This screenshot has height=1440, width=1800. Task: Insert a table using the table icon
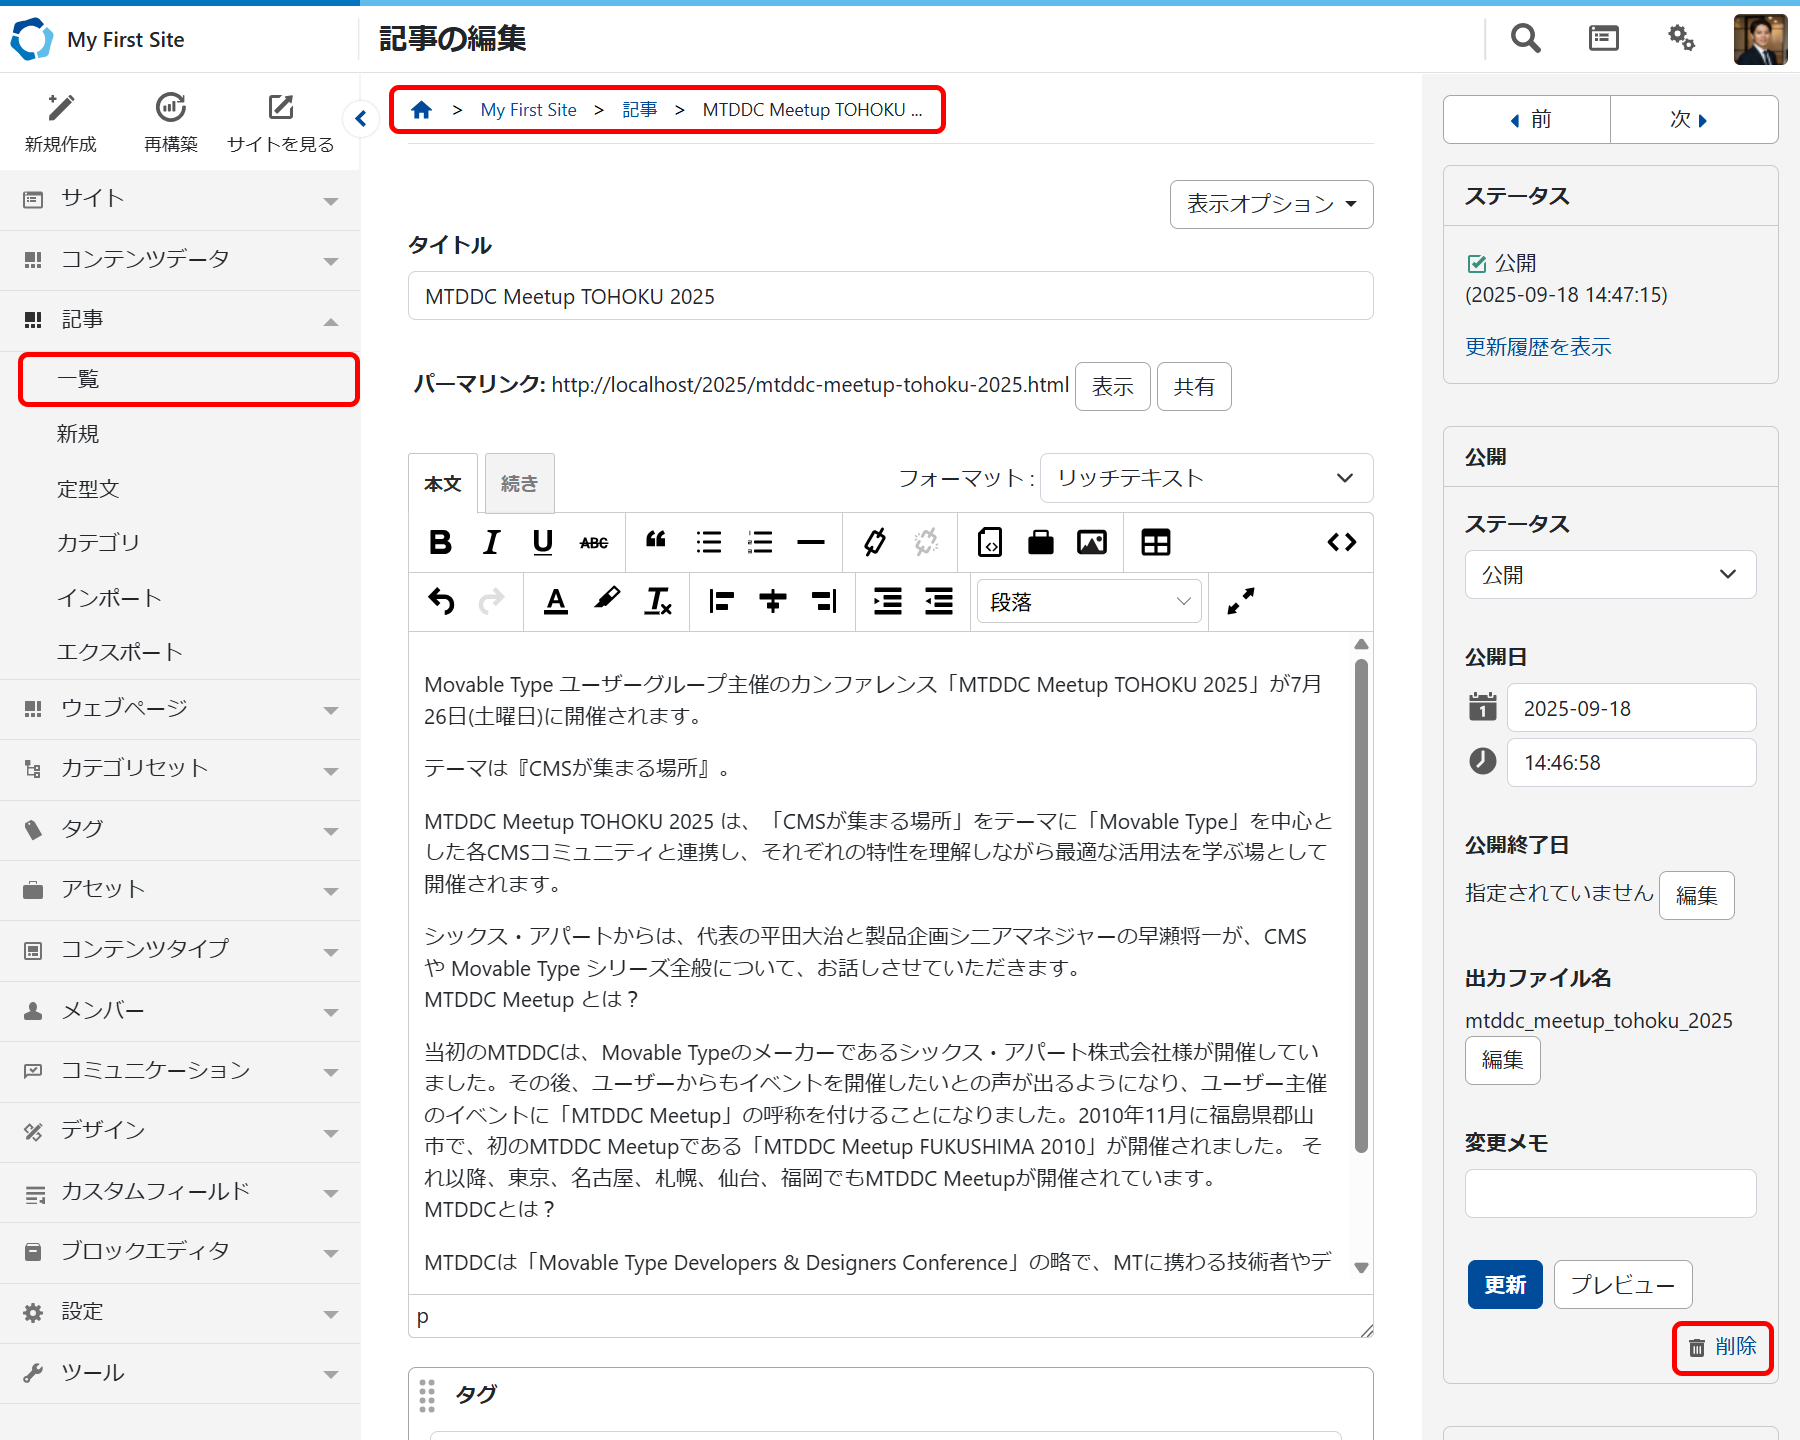pyautogui.click(x=1155, y=542)
